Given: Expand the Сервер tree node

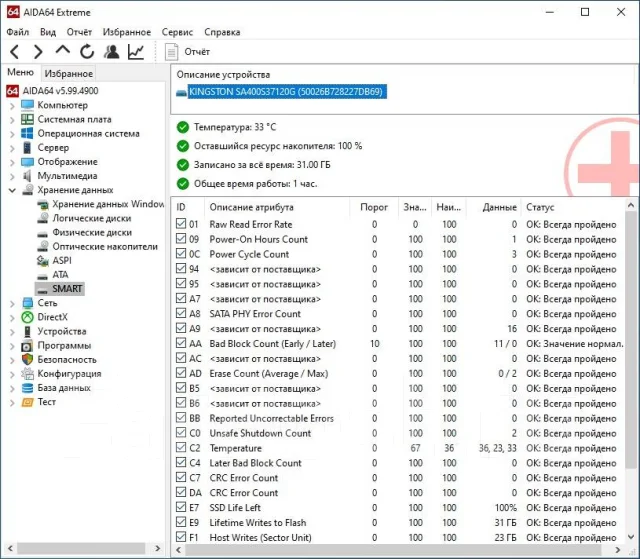Looking at the screenshot, I should 12,149.
